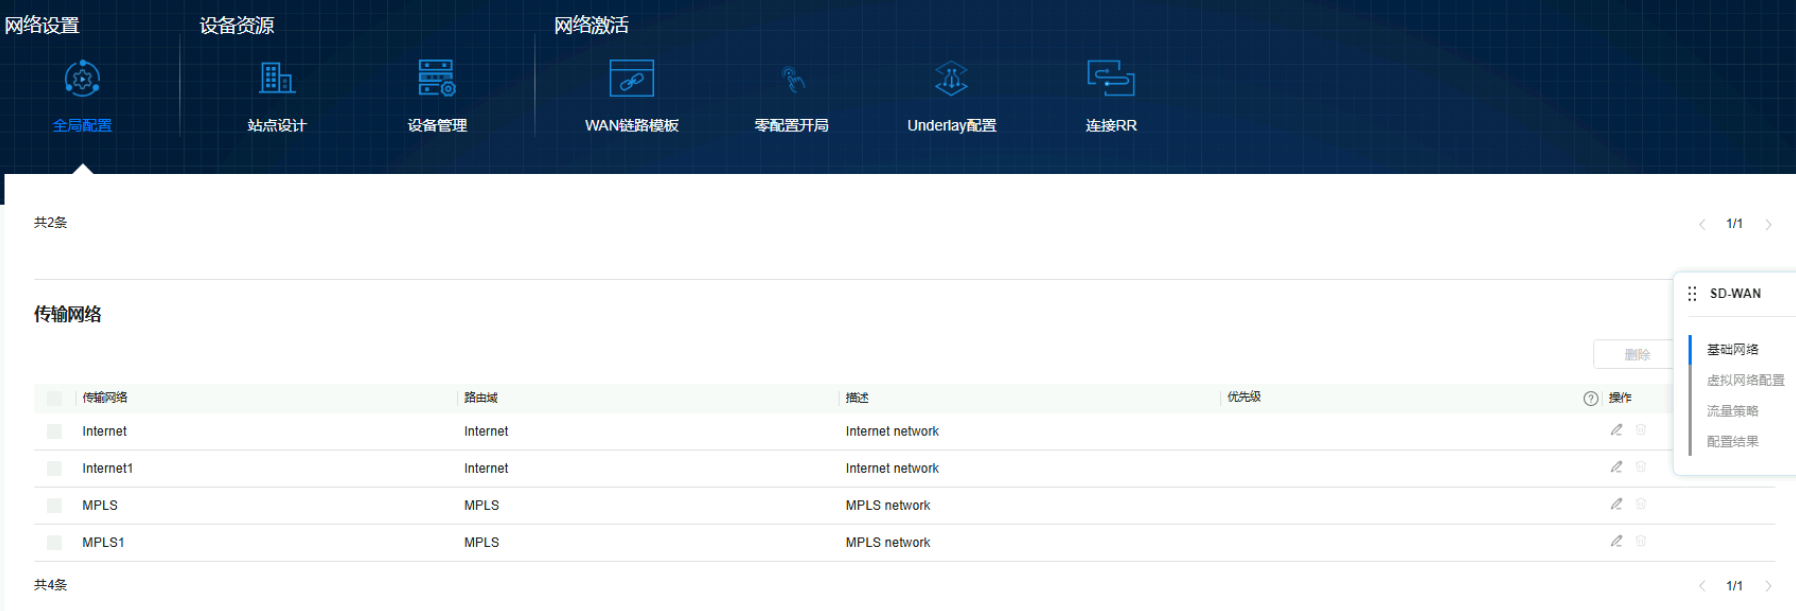This screenshot has height=611, width=1796.
Task: Tick the checkbox for the MPLS row
Action: (x=55, y=505)
